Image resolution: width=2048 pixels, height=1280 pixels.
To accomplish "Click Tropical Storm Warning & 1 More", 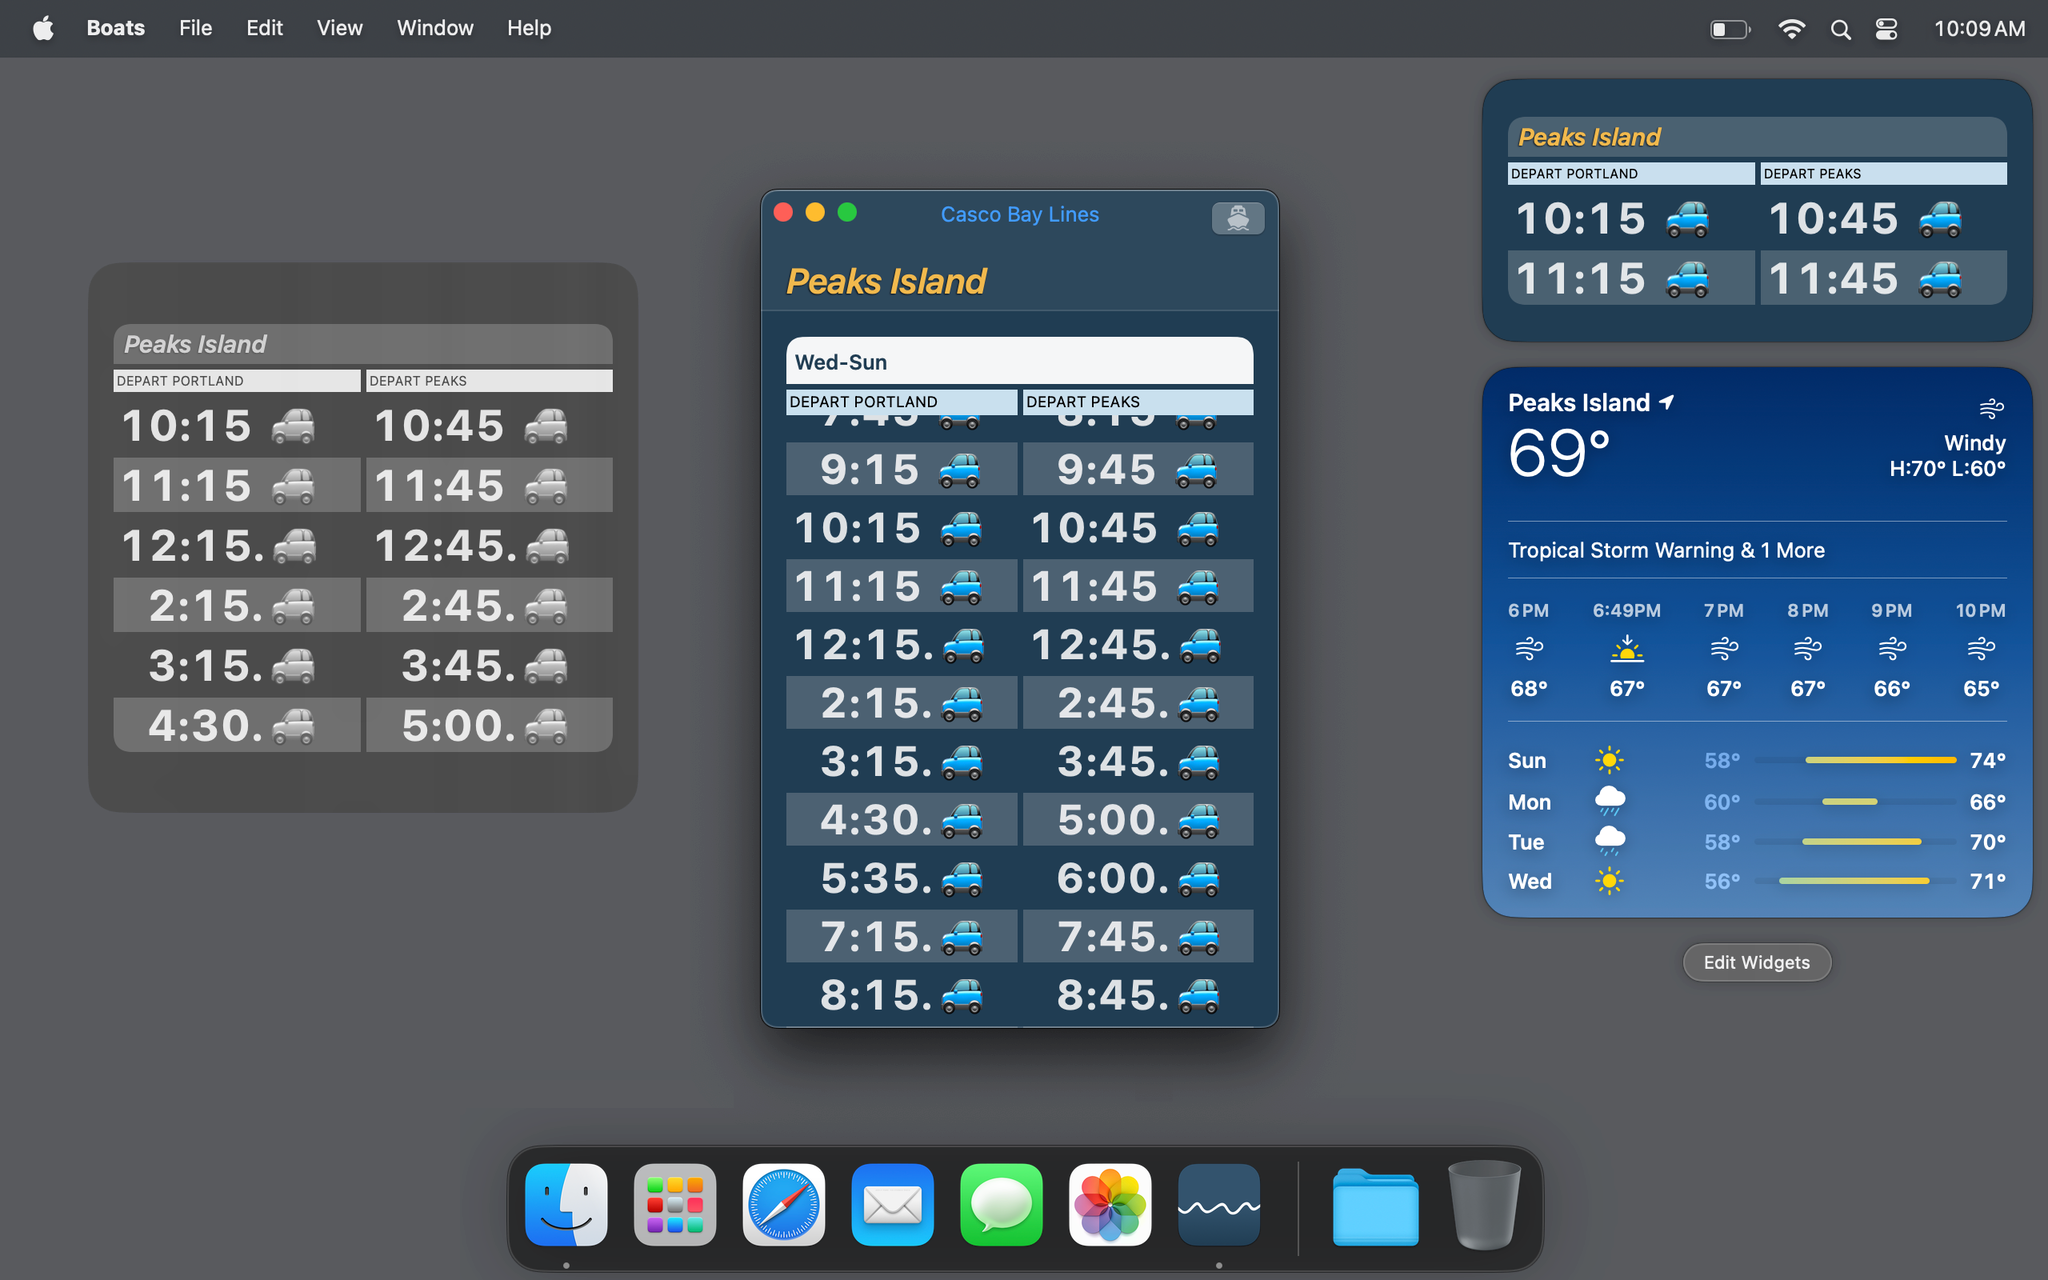I will (1666, 550).
